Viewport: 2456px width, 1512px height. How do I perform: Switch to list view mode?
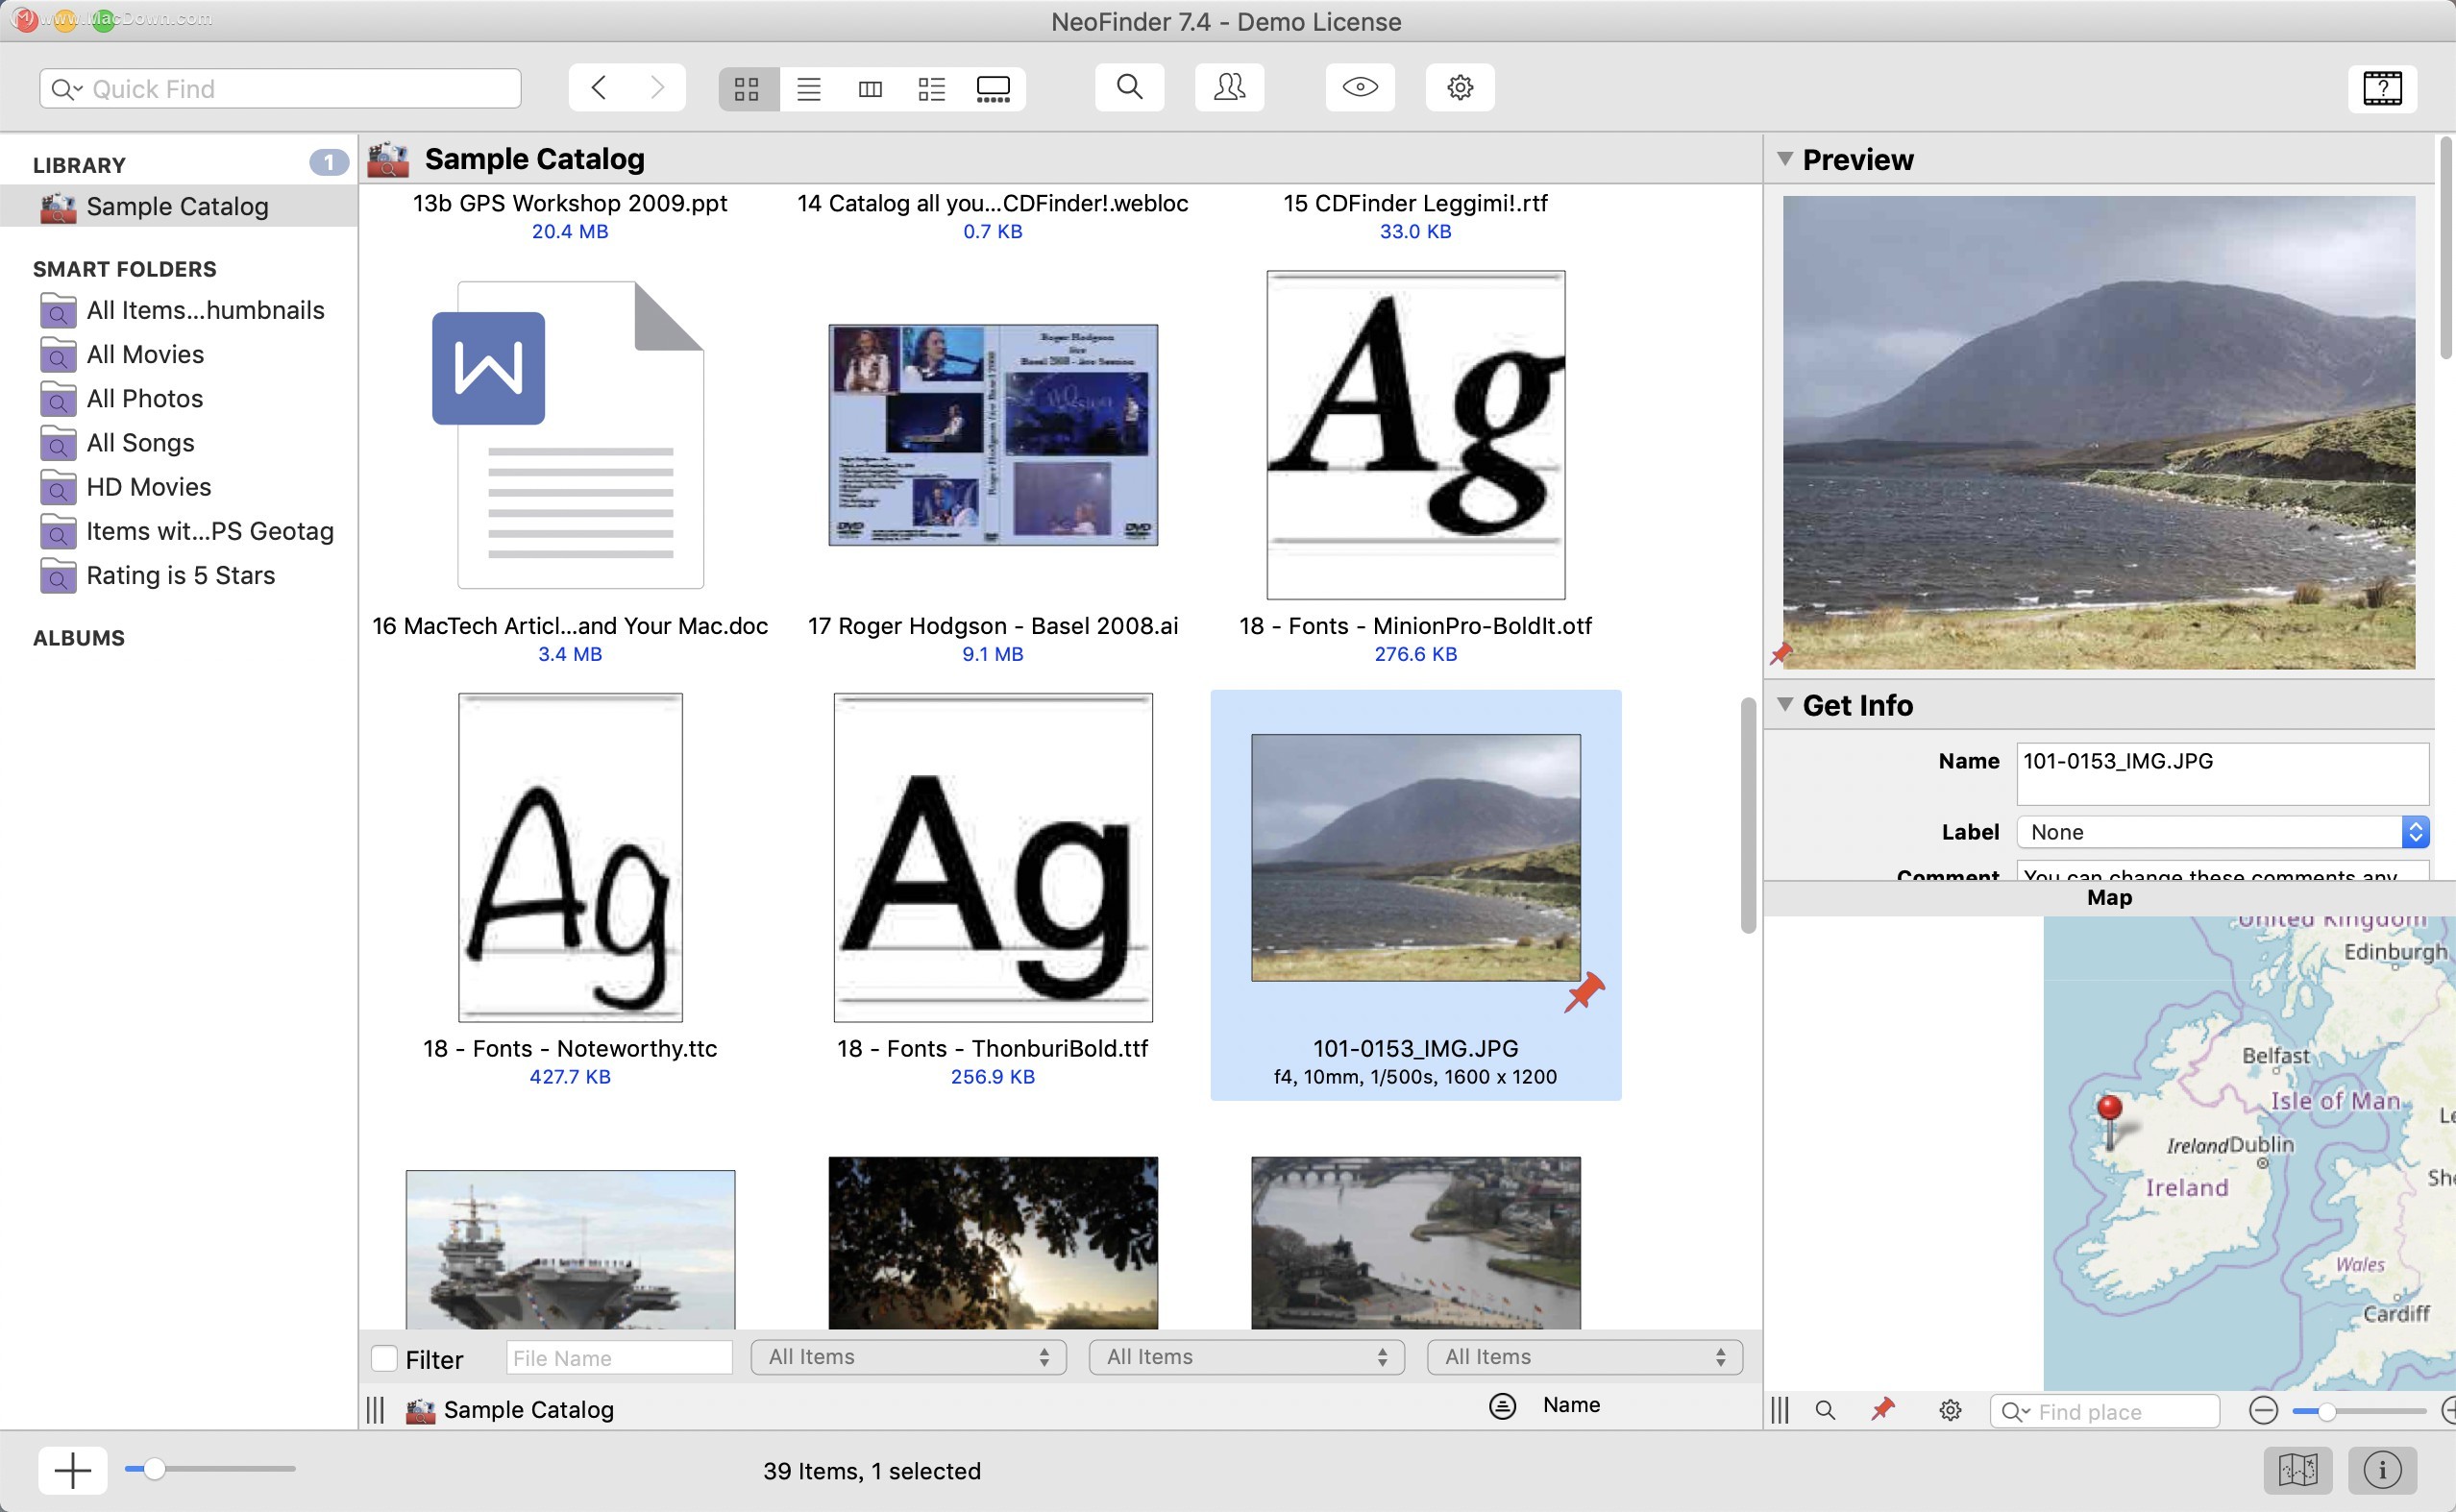(x=808, y=89)
